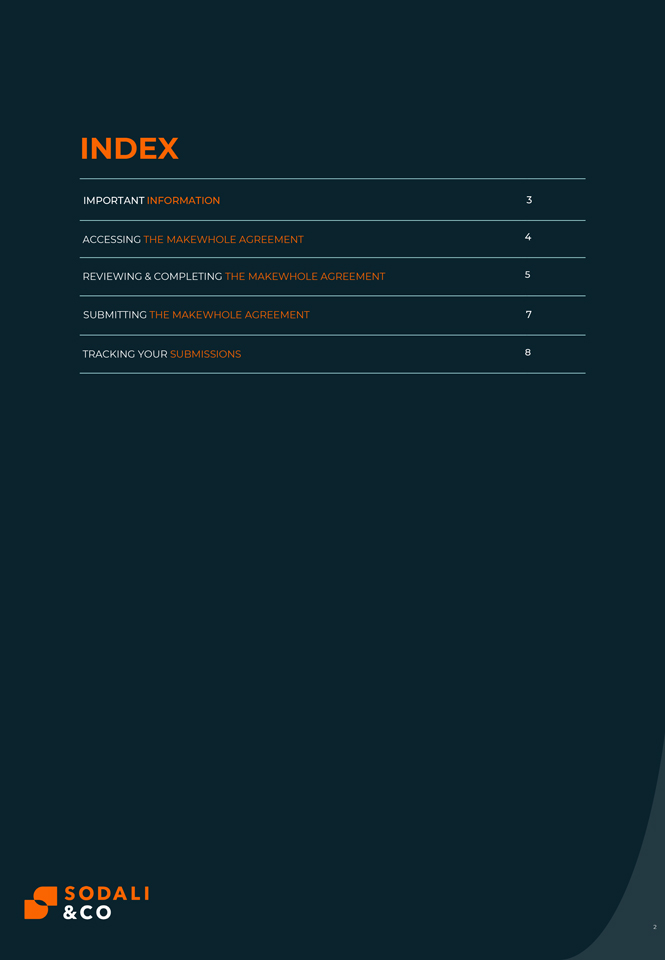665x960 pixels.
Task: Click the word ACCESSING in the index
Action: (x=111, y=239)
